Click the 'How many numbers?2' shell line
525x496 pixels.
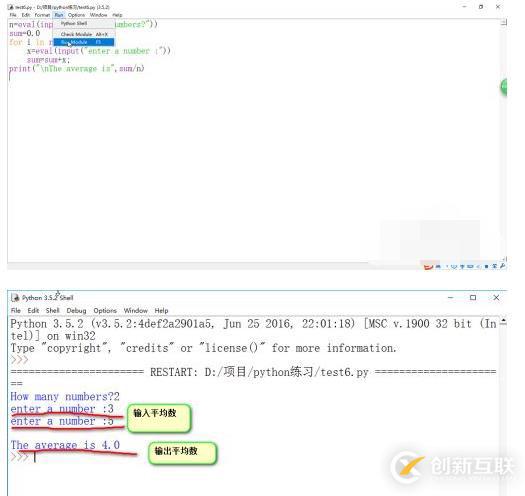[65, 397]
